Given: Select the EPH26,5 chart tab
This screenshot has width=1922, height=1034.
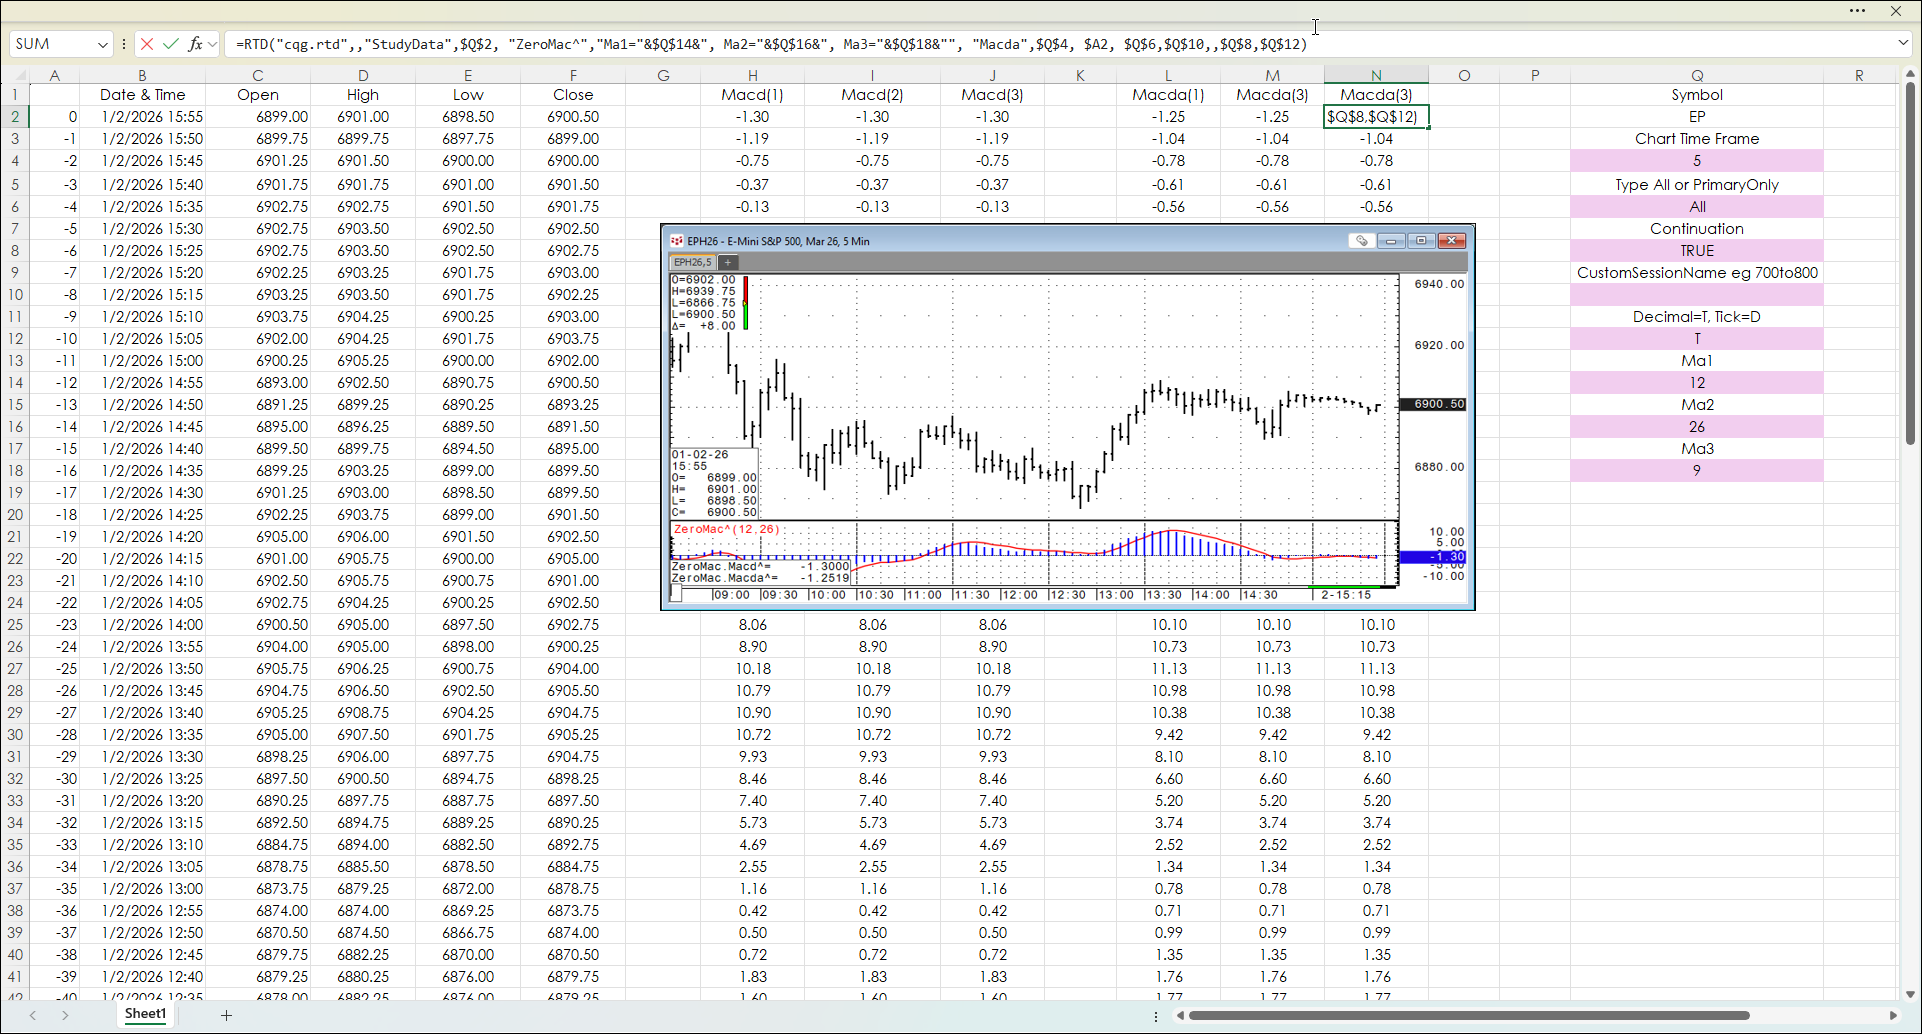Looking at the screenshot, I should tap(692, 262).
